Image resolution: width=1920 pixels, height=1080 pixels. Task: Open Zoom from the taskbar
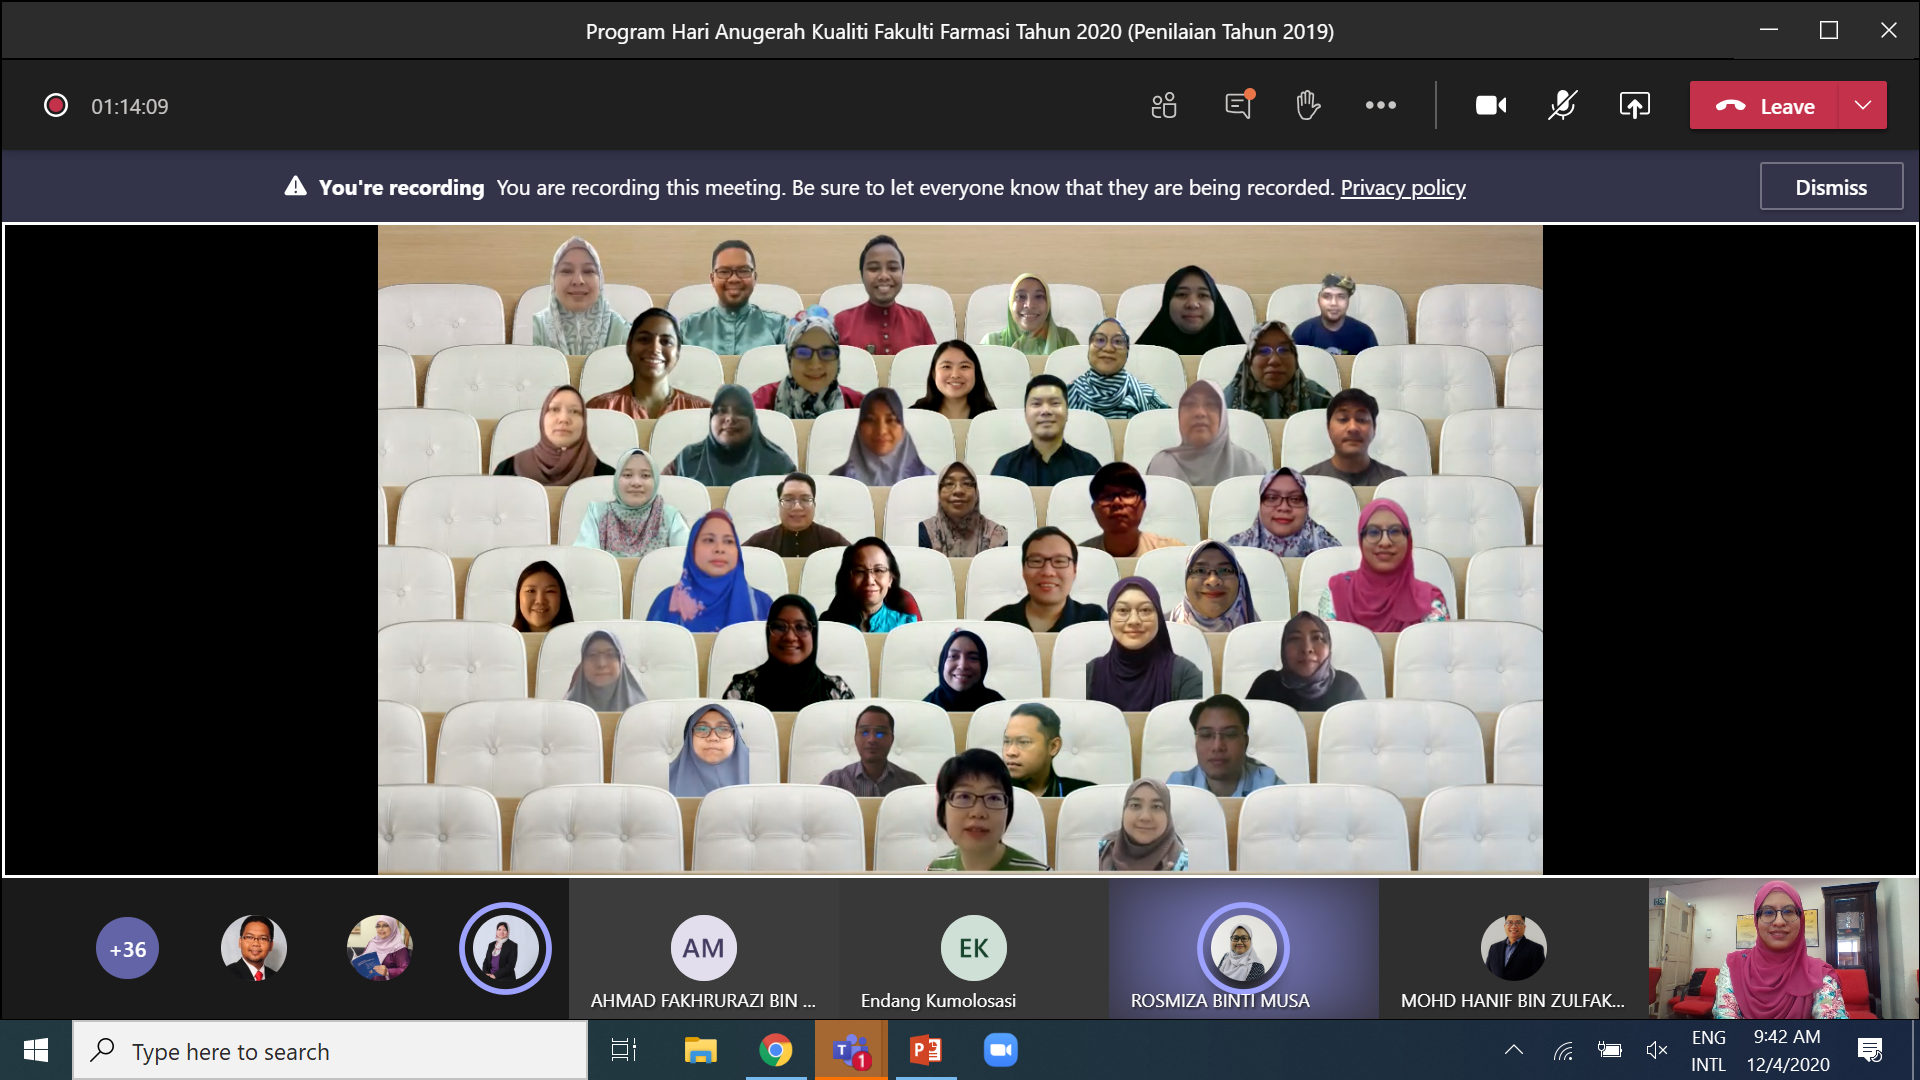[x=1000, y=1050]
